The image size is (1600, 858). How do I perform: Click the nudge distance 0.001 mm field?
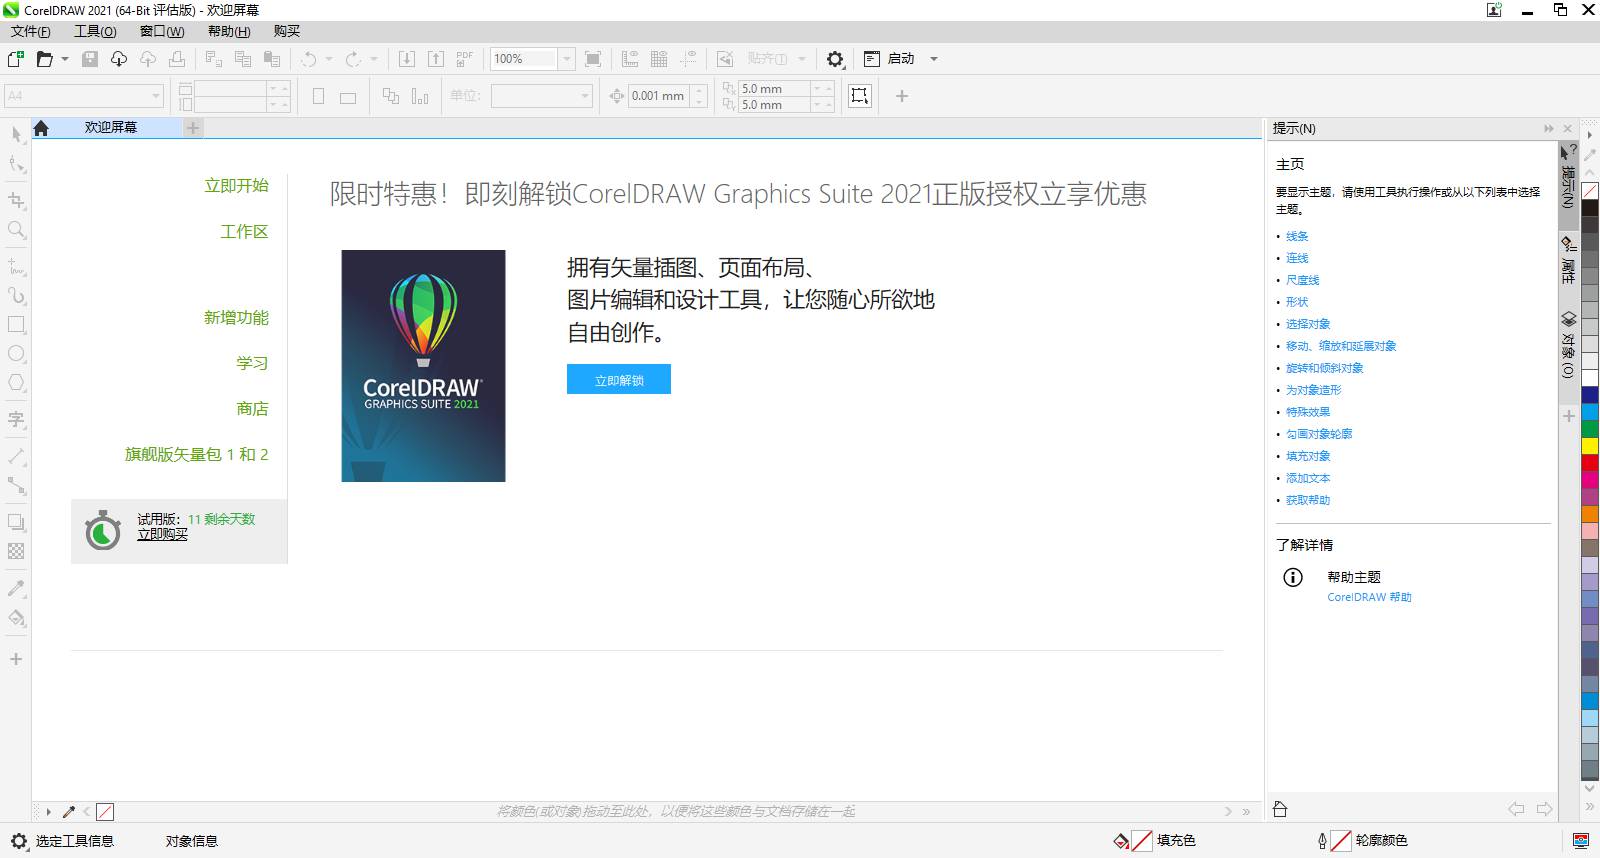click(658, 96)
